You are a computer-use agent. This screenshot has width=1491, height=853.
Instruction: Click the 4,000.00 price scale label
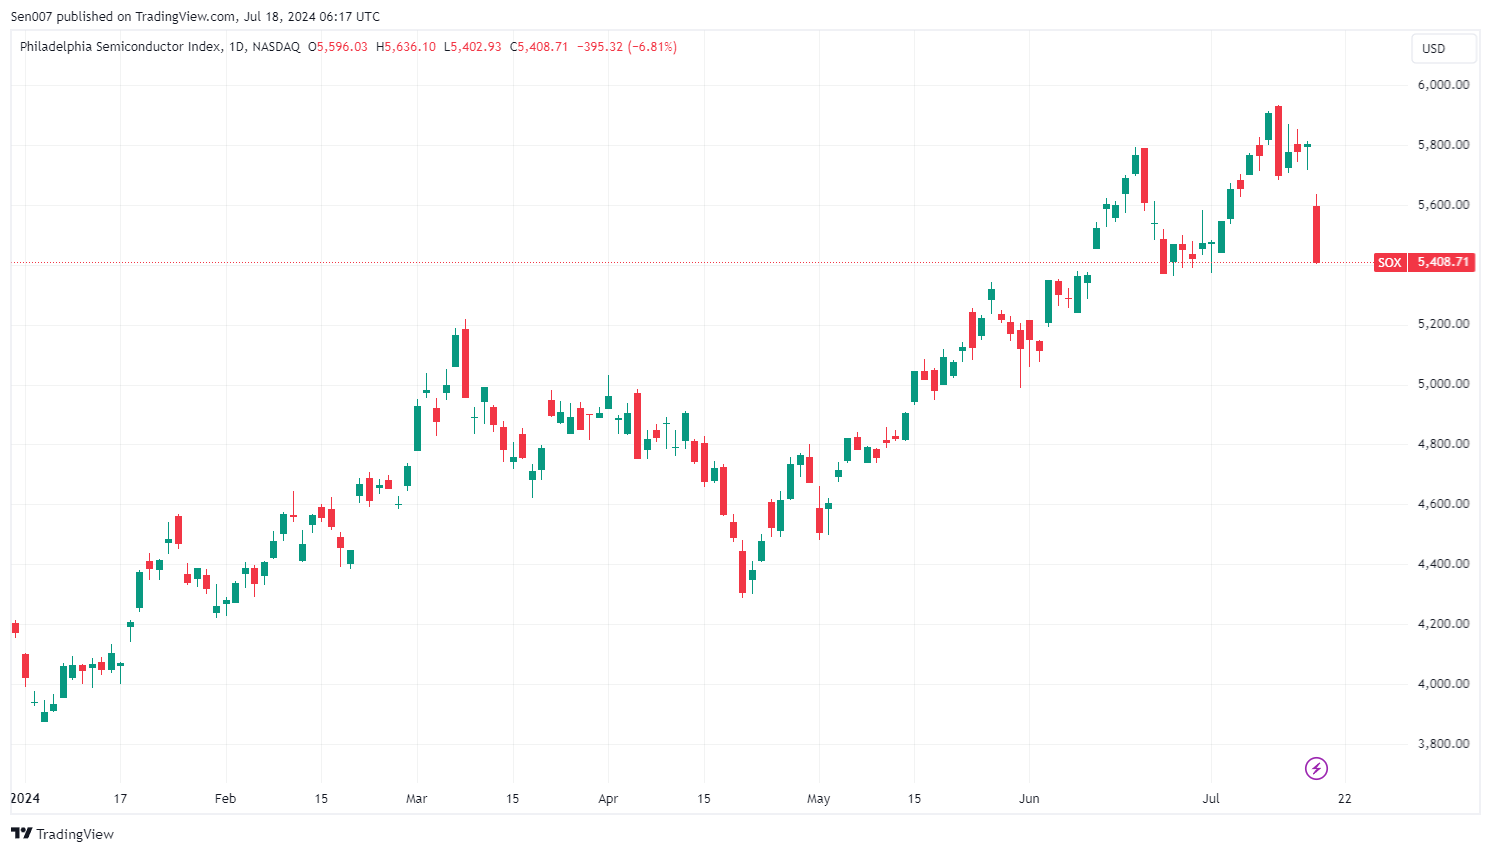pos(1443,684)
